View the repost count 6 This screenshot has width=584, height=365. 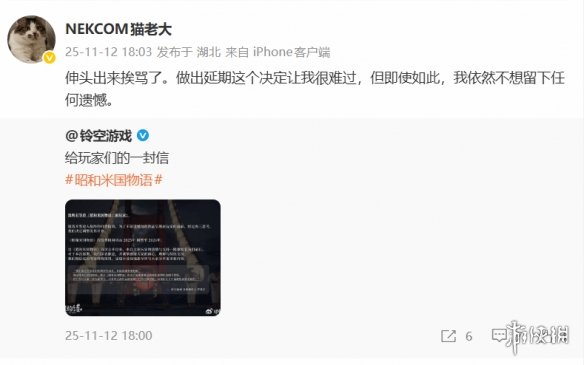(x=469, y=336)
